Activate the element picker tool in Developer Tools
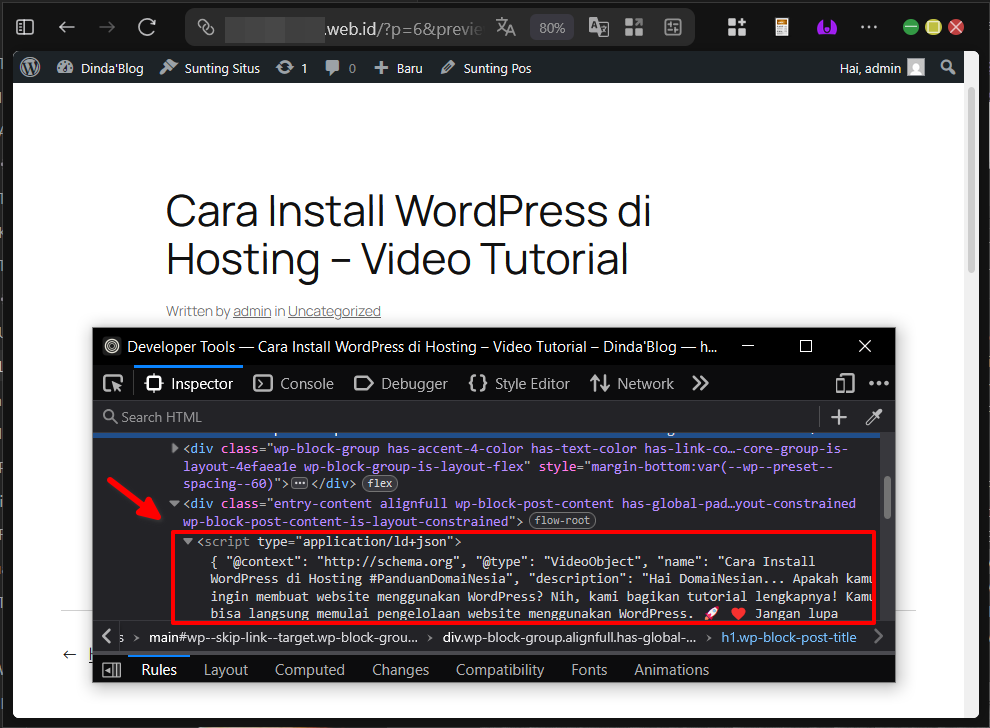Viewport: 990px width, 728px height. (113, 383)
